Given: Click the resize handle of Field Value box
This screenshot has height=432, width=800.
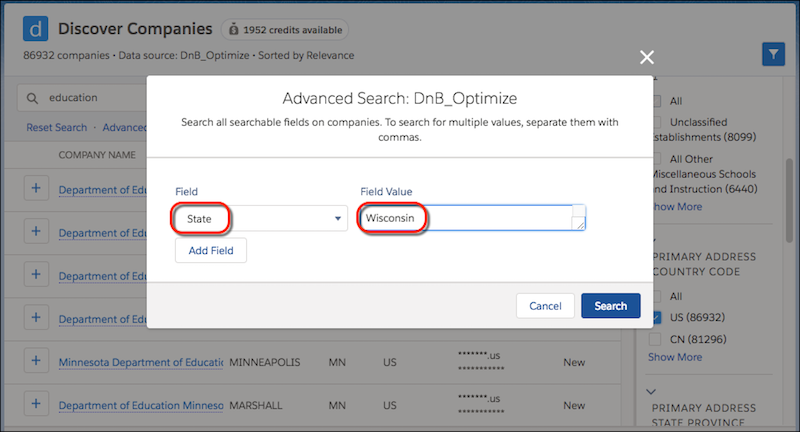Looking at the screenshot, I should [580, 223].
